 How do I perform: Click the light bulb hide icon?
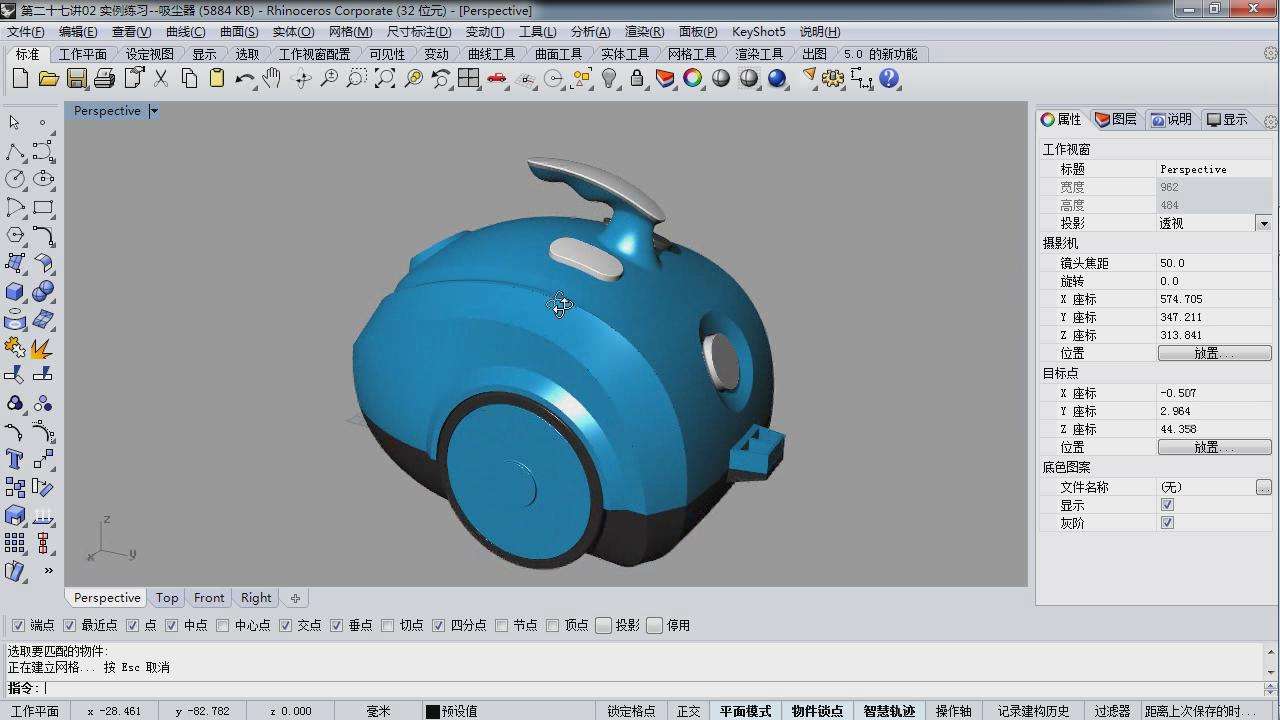click(609, 78)
